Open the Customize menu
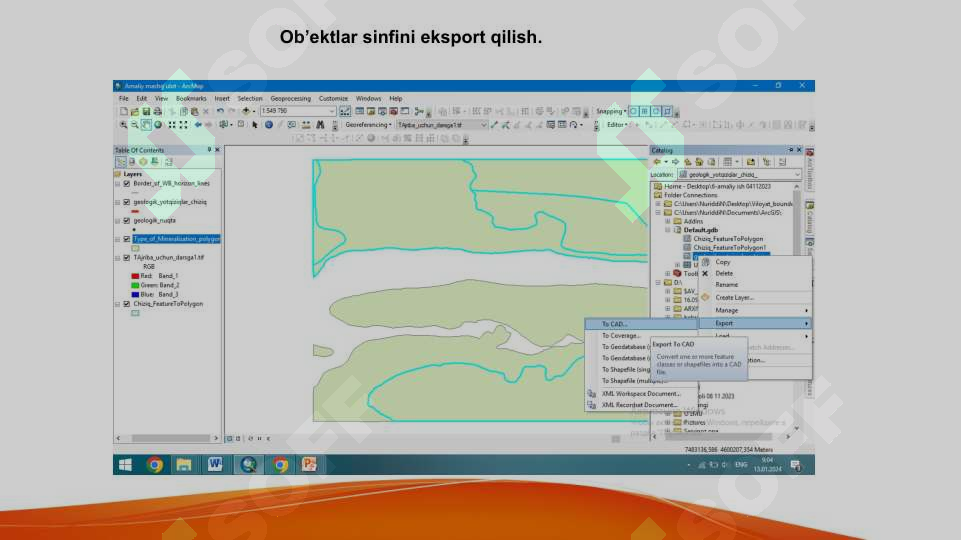The width and height of the screenshot is (961, 540). [333, 99]
